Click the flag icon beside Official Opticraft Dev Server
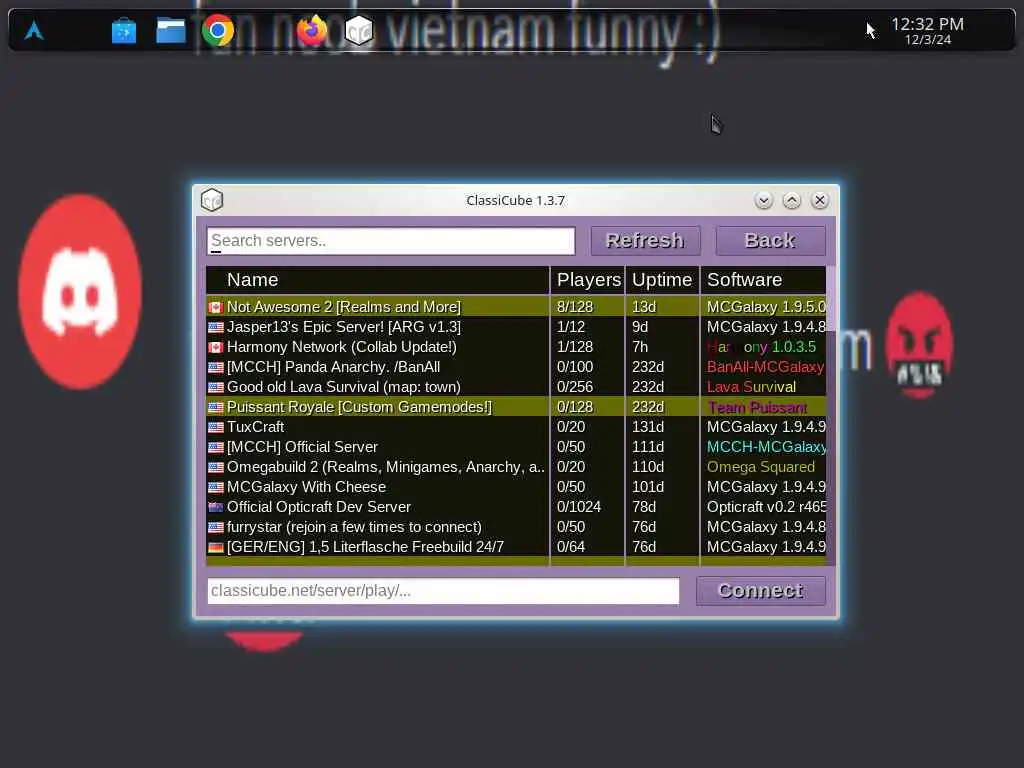Image resolution: width=1024 pixels, height=768 pixels. pyautogui.click(x=216, y=507)
